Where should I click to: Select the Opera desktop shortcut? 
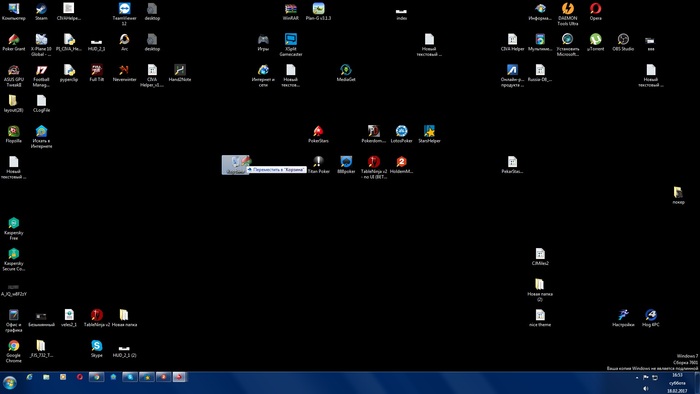pos(596,12)
